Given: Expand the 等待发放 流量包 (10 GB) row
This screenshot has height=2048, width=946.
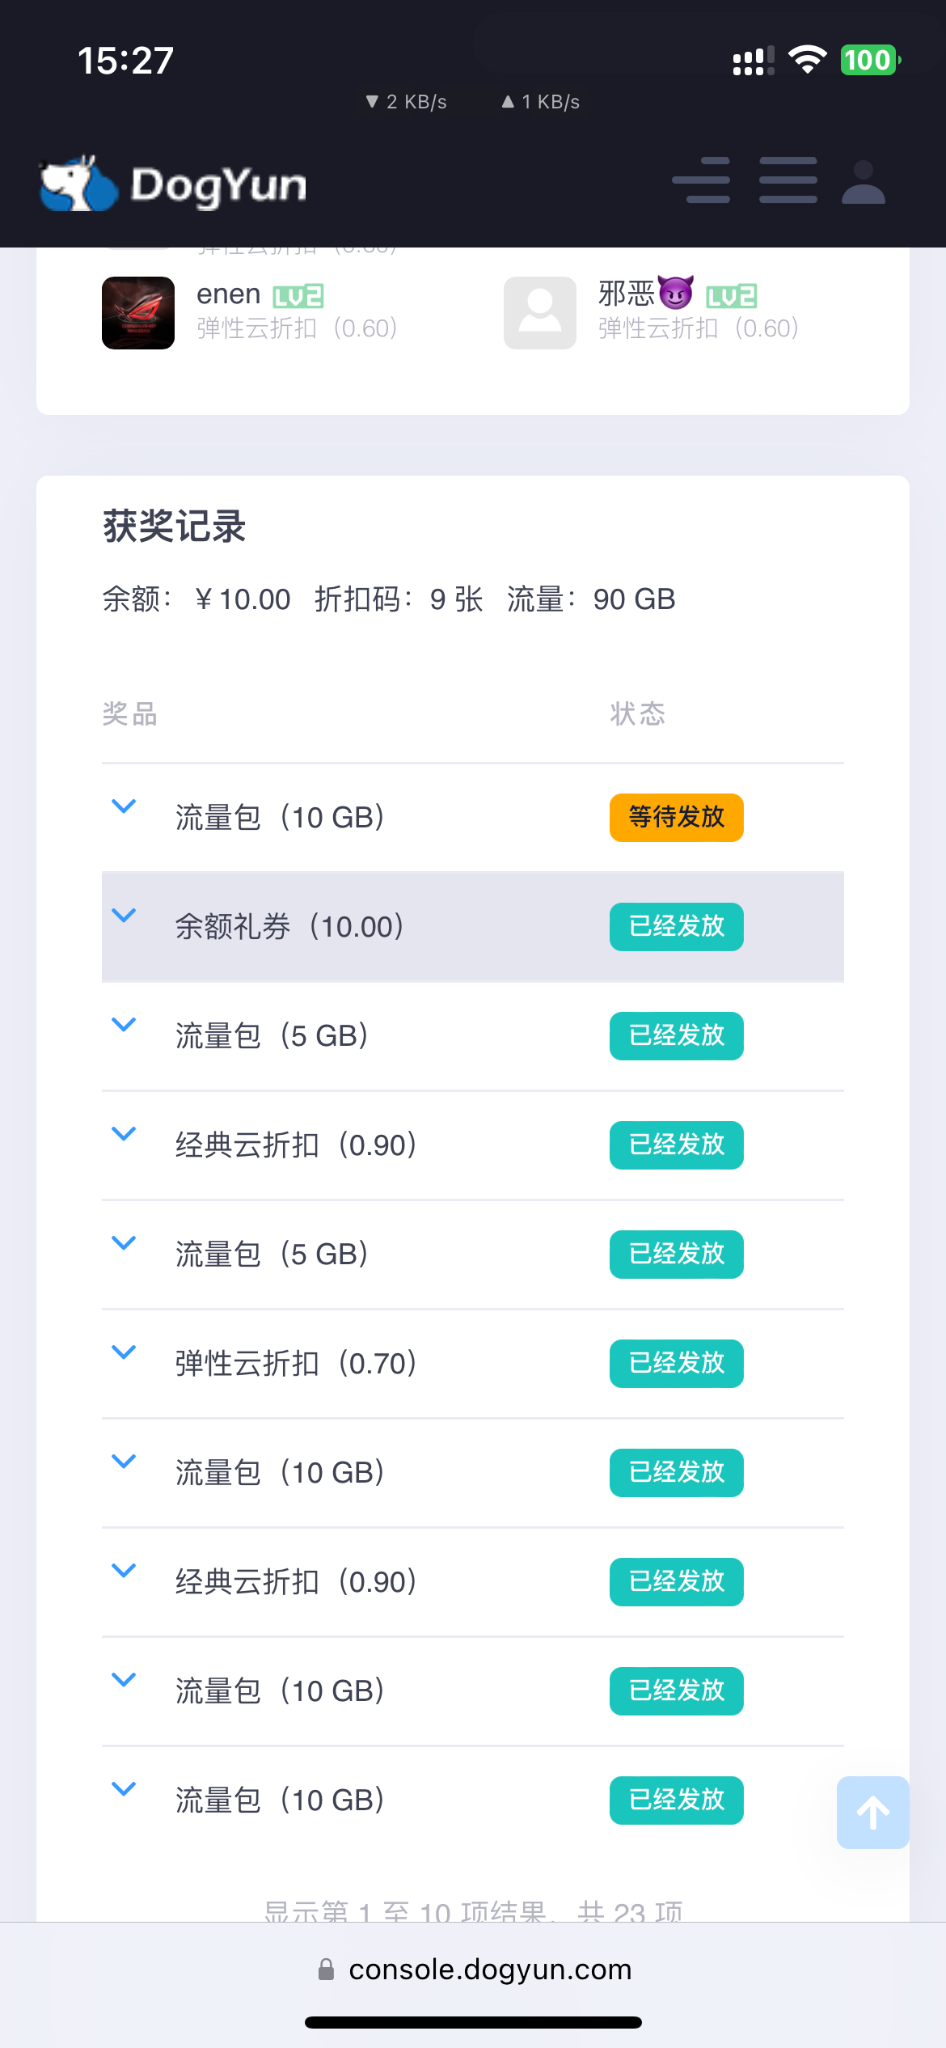Looking at the screenshot, I should [124, 806].
